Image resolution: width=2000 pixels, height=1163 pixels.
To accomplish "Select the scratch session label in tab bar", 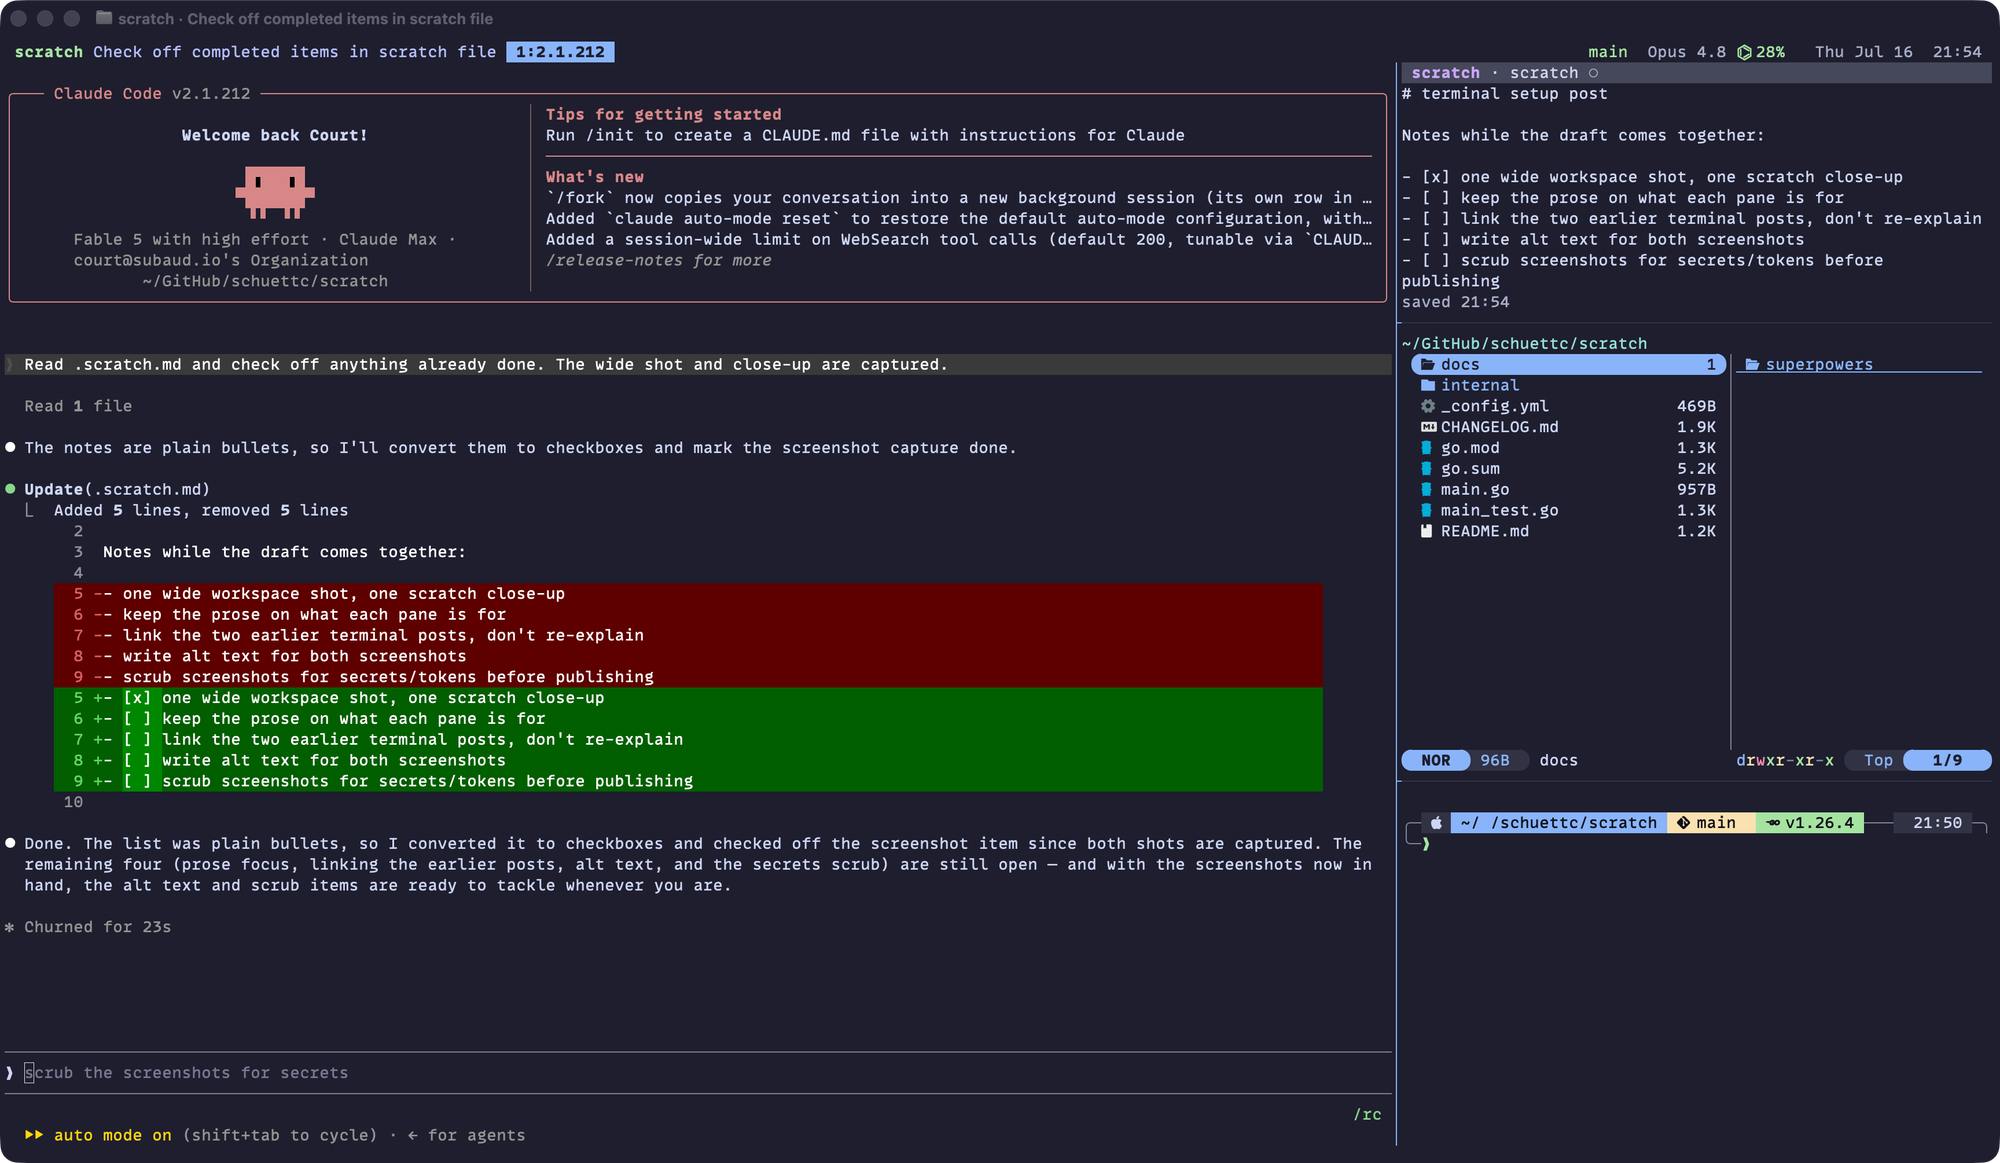I will (x=49, y=52).
